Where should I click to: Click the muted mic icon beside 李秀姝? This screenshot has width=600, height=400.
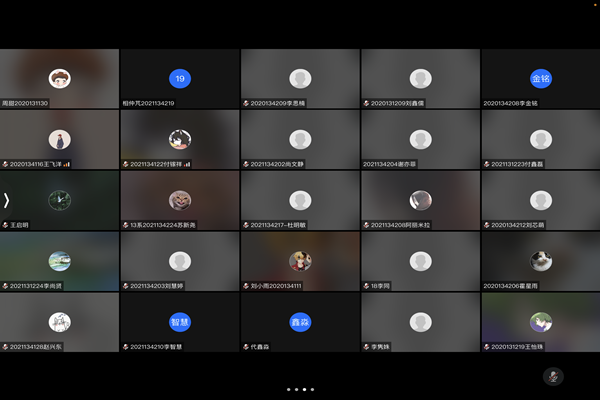pyautogui.click(x=366, y=346)
